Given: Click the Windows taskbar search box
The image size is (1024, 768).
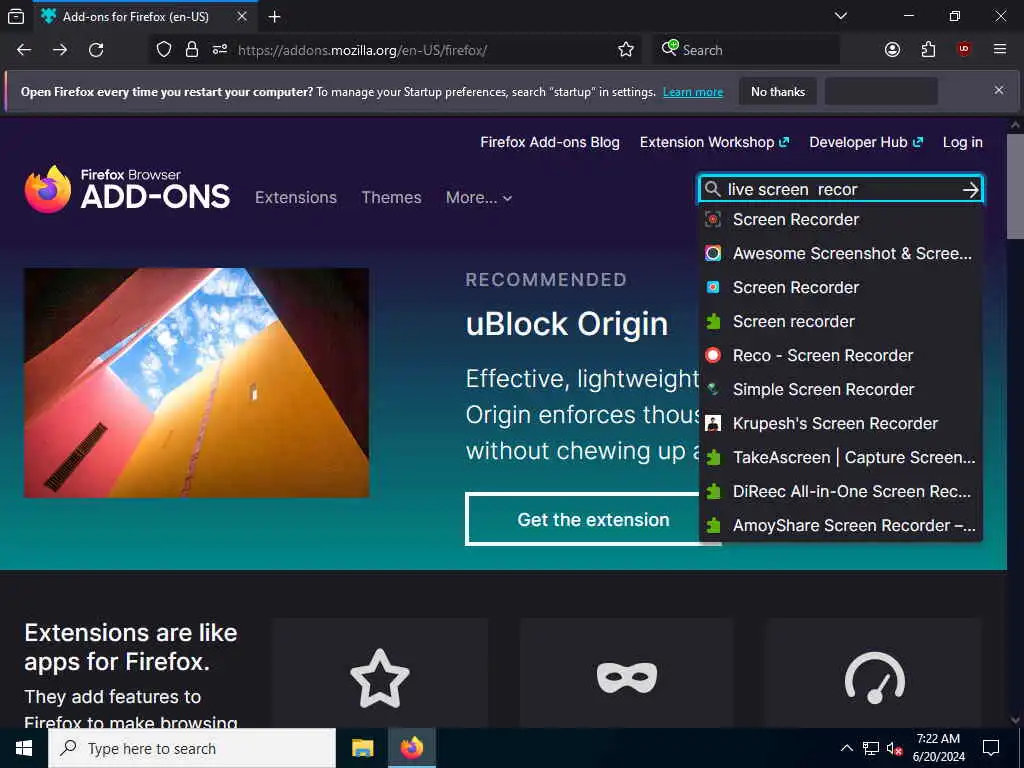Looking at the screenshot, I should pyautogui.click(x=192, y=748).
